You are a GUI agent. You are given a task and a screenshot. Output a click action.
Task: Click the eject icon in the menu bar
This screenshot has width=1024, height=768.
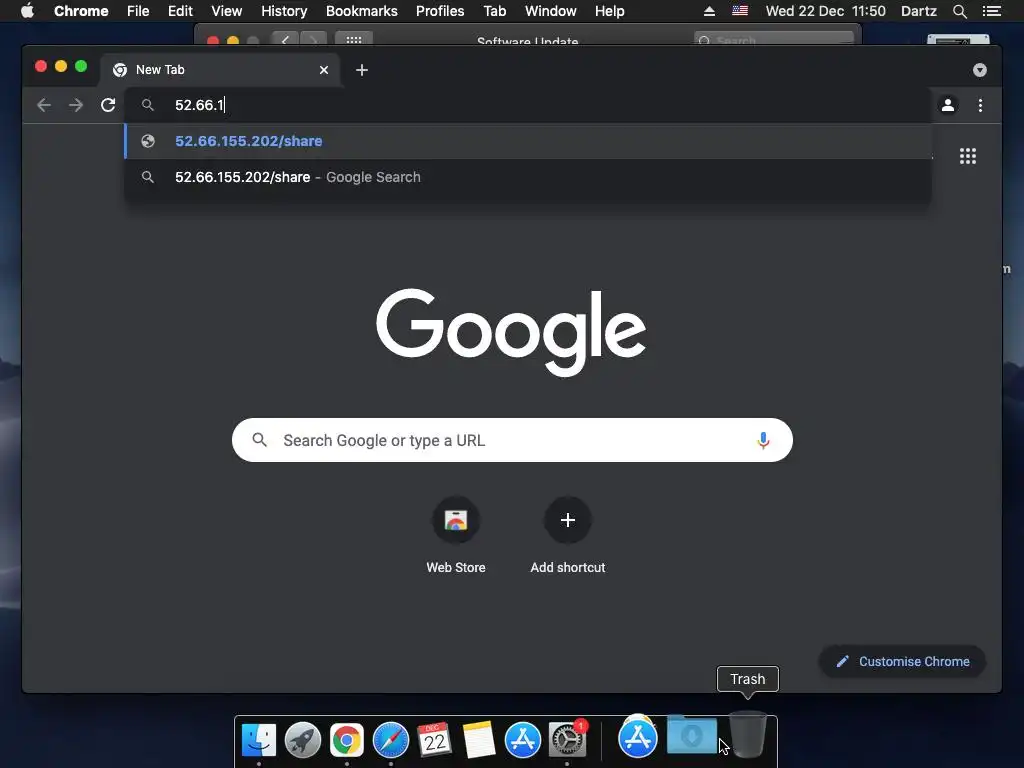tap(709, 11)
